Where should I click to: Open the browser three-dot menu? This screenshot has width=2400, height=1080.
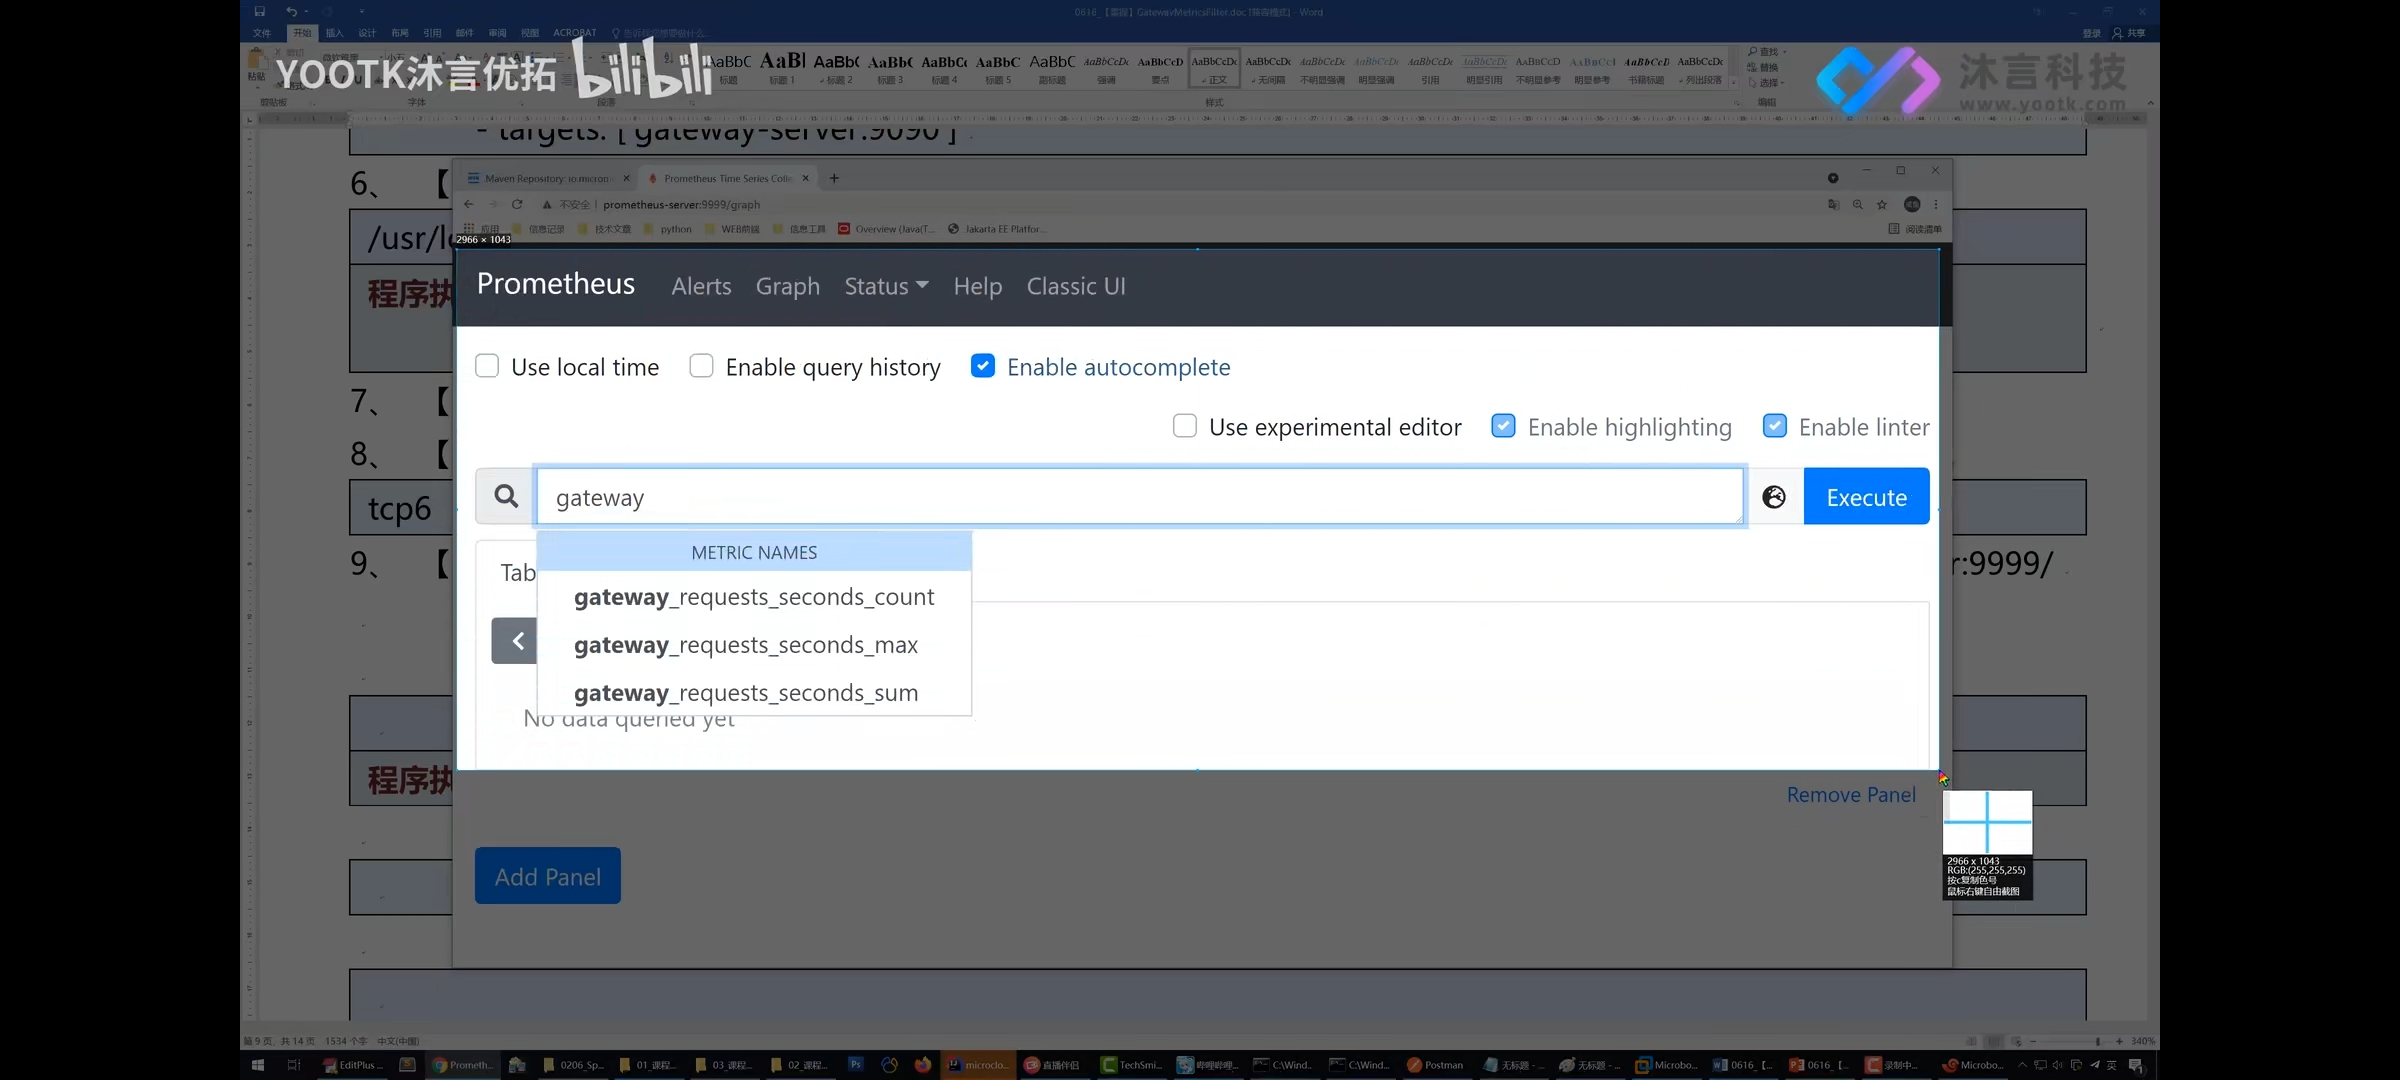coord(1936,204)
